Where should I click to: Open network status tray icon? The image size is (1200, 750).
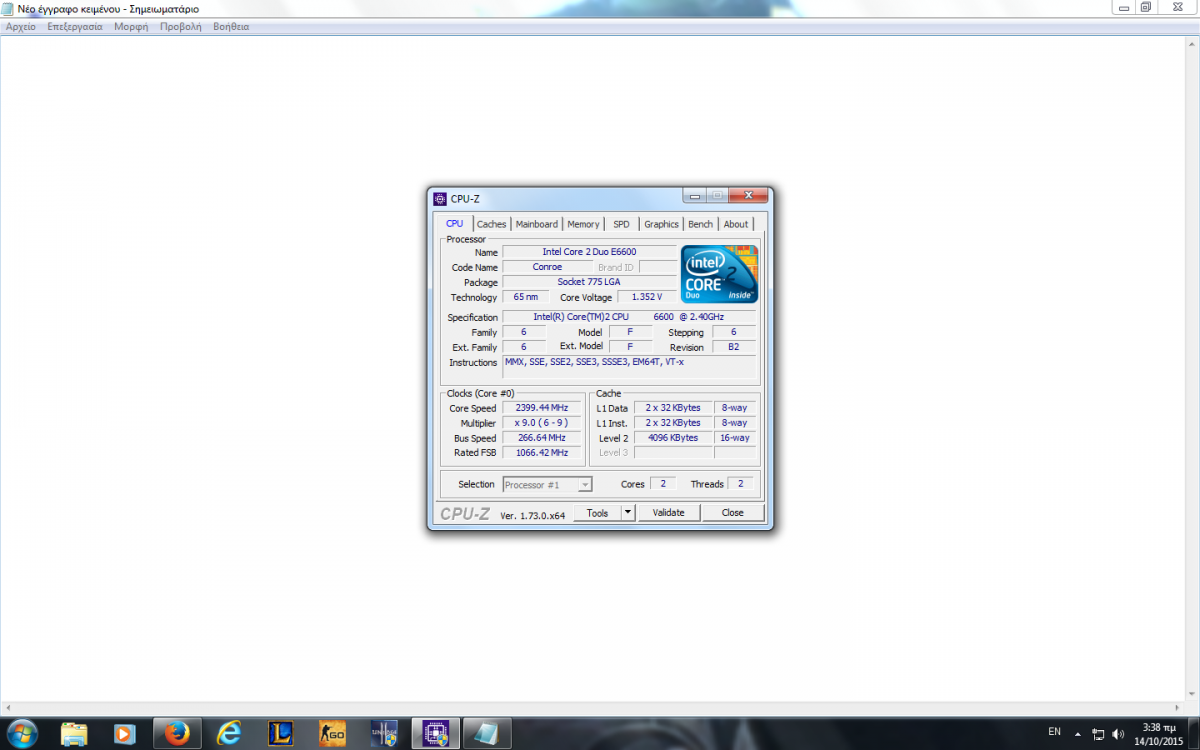click(x=1098, y=733)
